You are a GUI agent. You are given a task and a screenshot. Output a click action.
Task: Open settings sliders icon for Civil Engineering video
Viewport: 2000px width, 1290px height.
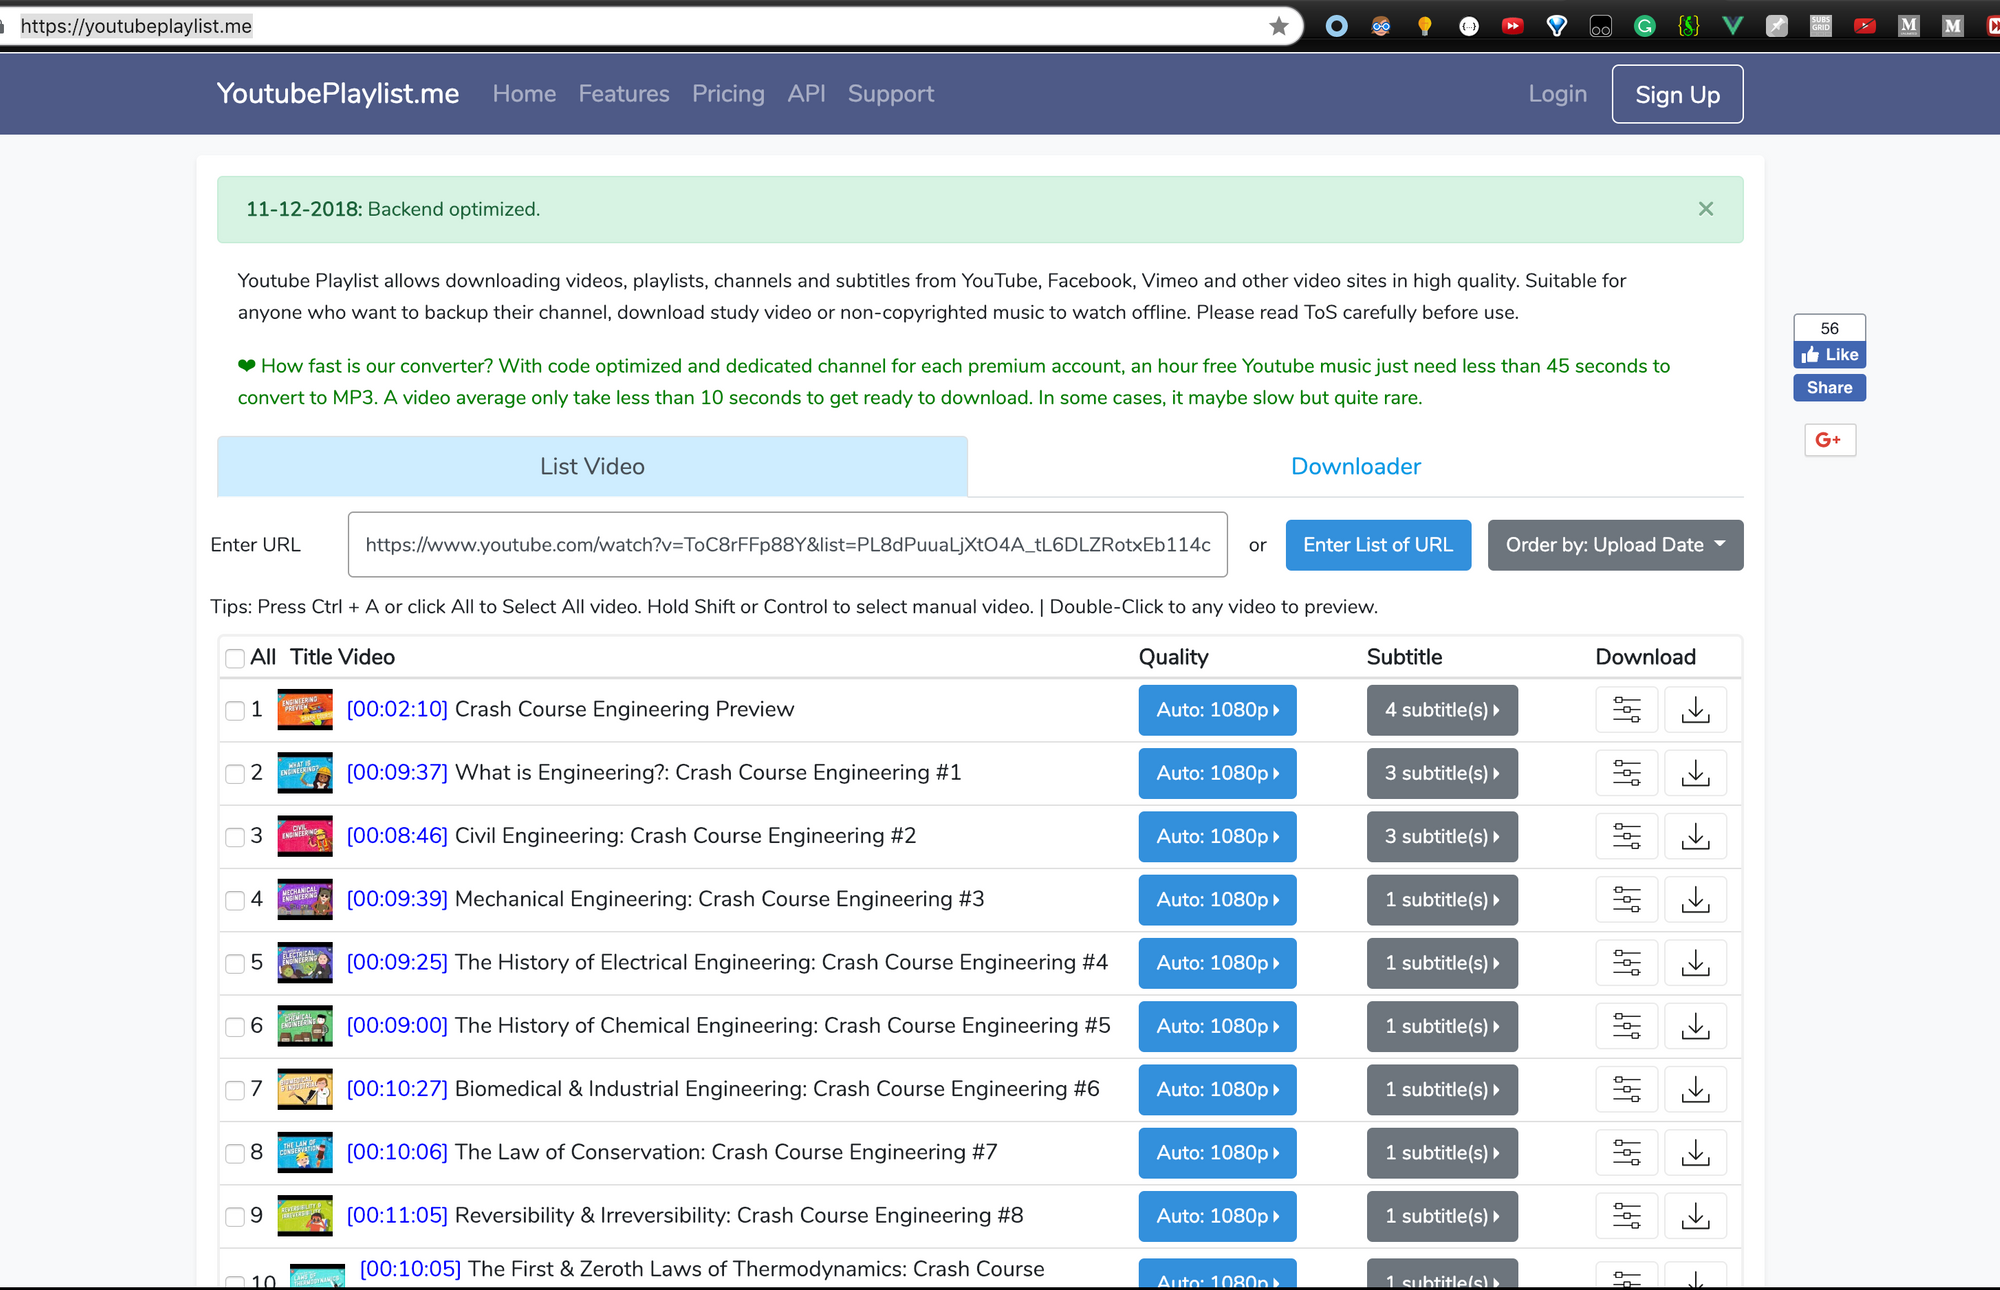point(1626,837)
